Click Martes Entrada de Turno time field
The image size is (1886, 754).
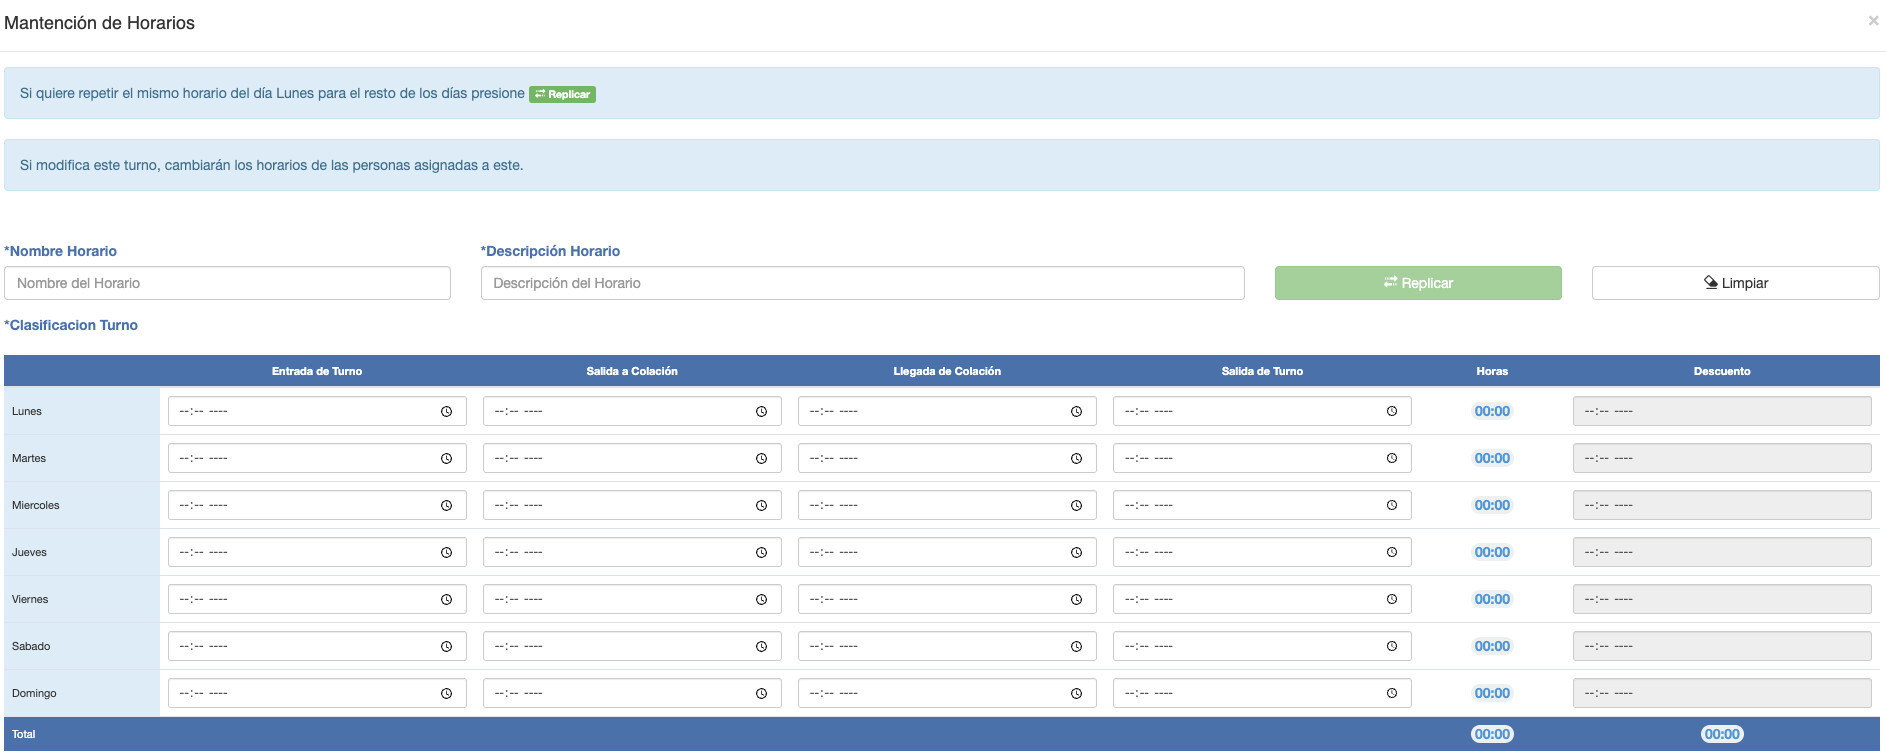[317, 458]
